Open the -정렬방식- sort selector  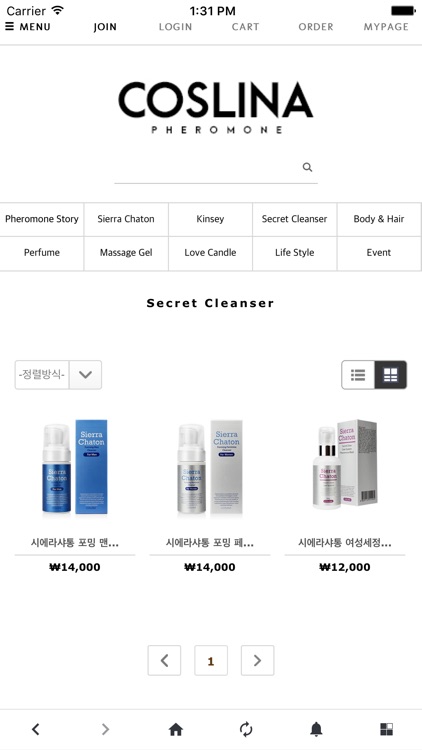coord(42,375)
